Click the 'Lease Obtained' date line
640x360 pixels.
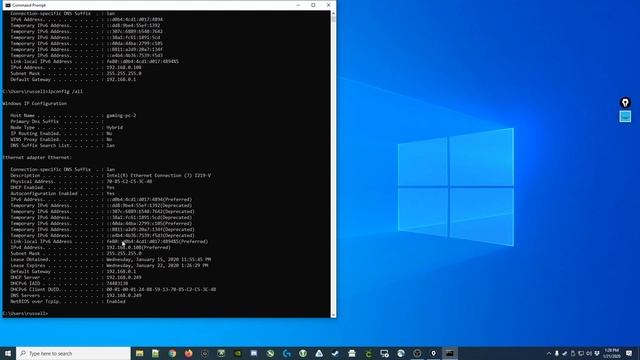(111, 260)
